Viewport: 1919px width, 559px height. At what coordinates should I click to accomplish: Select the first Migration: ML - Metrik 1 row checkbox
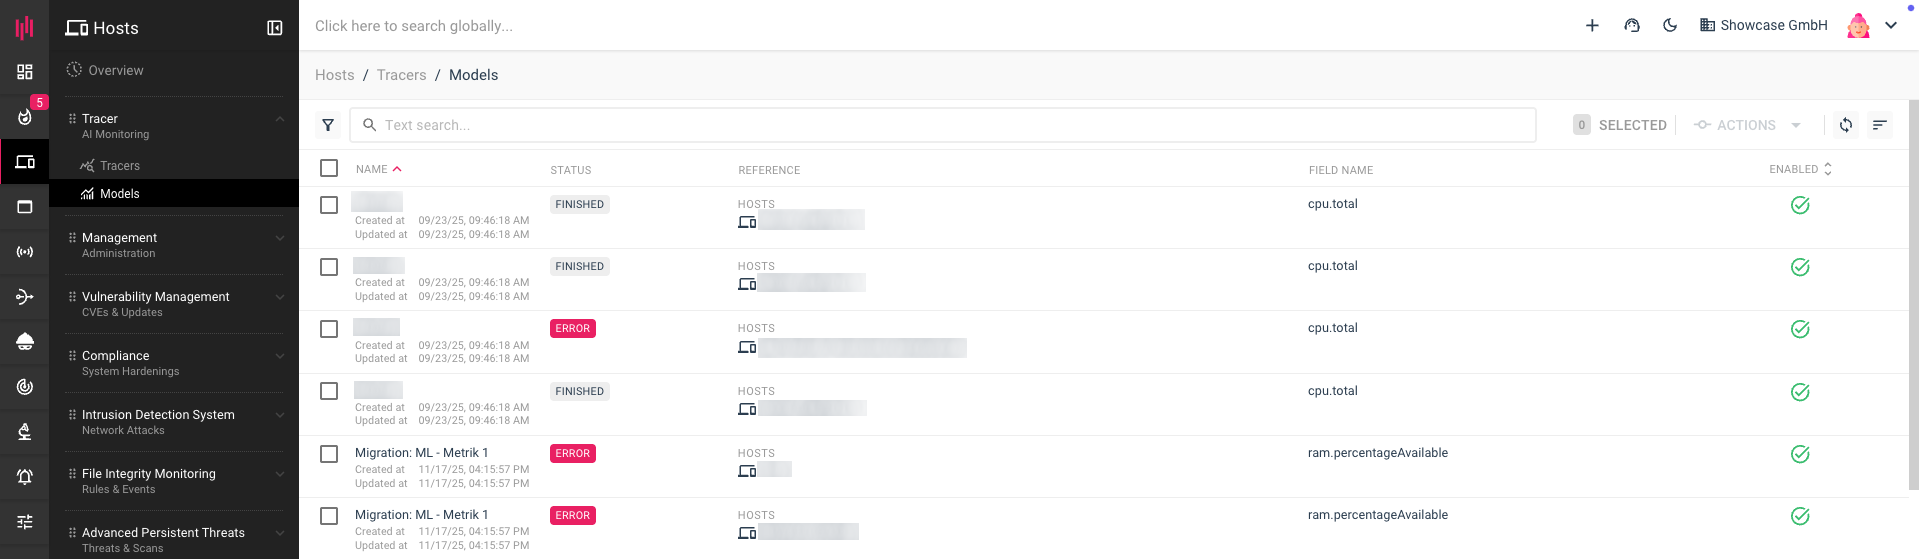coord(329,454)
